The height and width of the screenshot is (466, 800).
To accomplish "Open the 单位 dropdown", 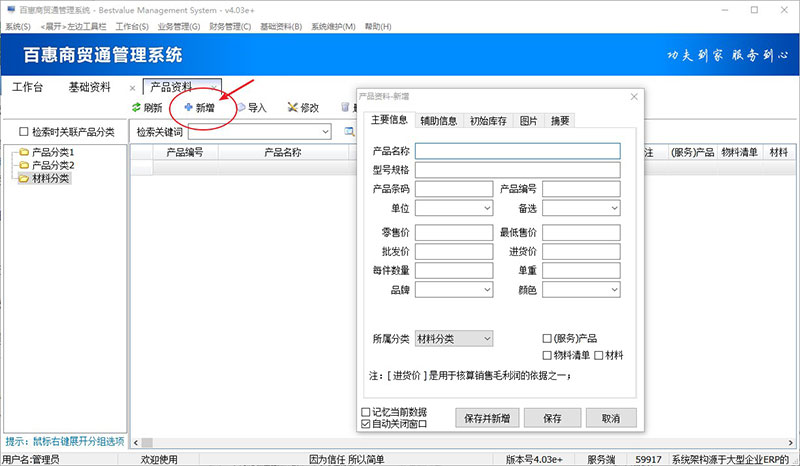I will pyautogui.click(x=487, y=208).
